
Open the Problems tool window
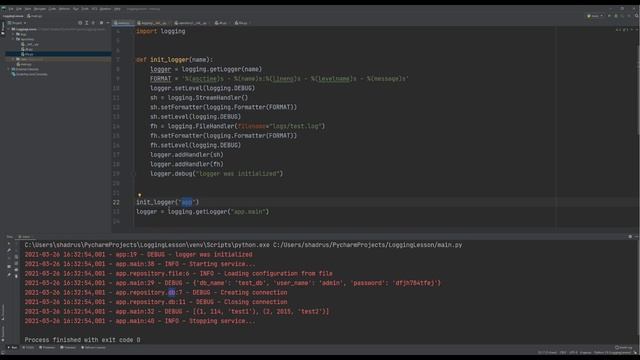point(47,348)
